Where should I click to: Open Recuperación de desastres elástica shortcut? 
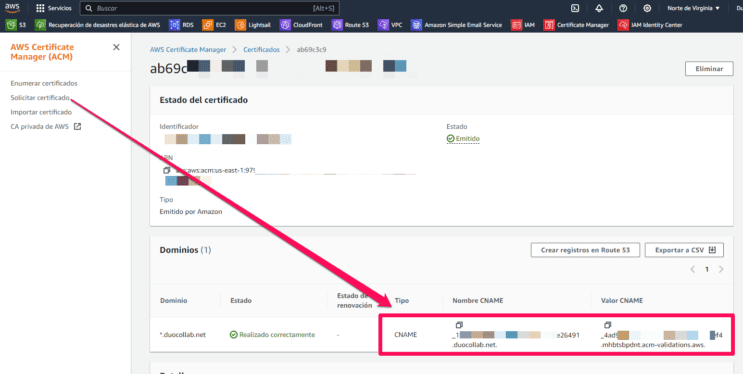[x=98, y=25]
